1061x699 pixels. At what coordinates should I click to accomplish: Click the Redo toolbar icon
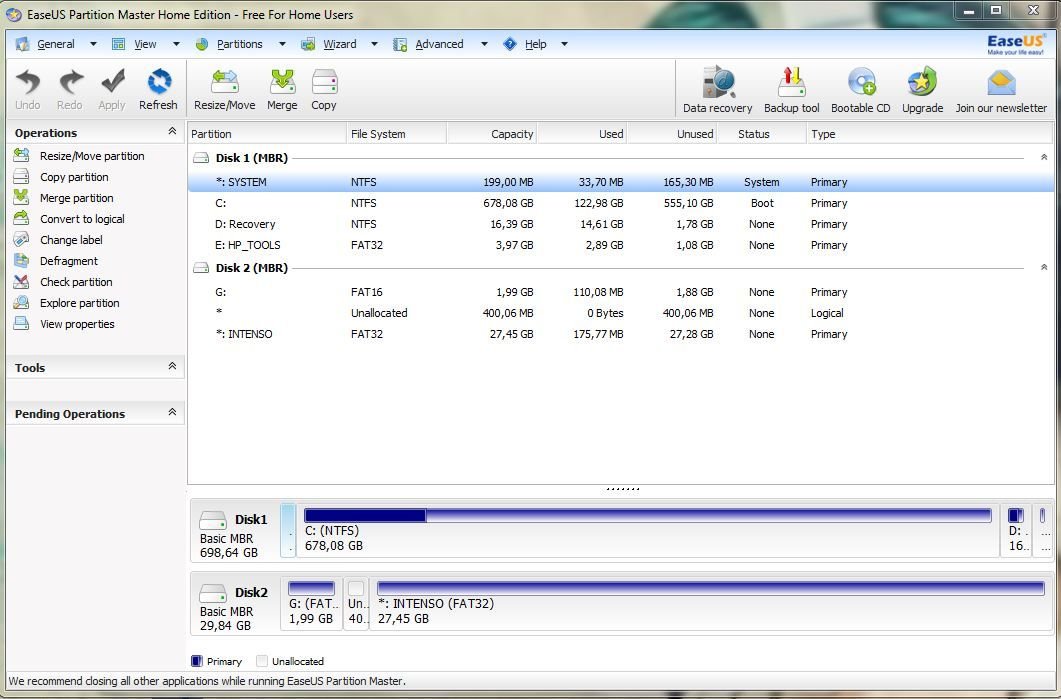pyautogui.click(x=70, y=82)
